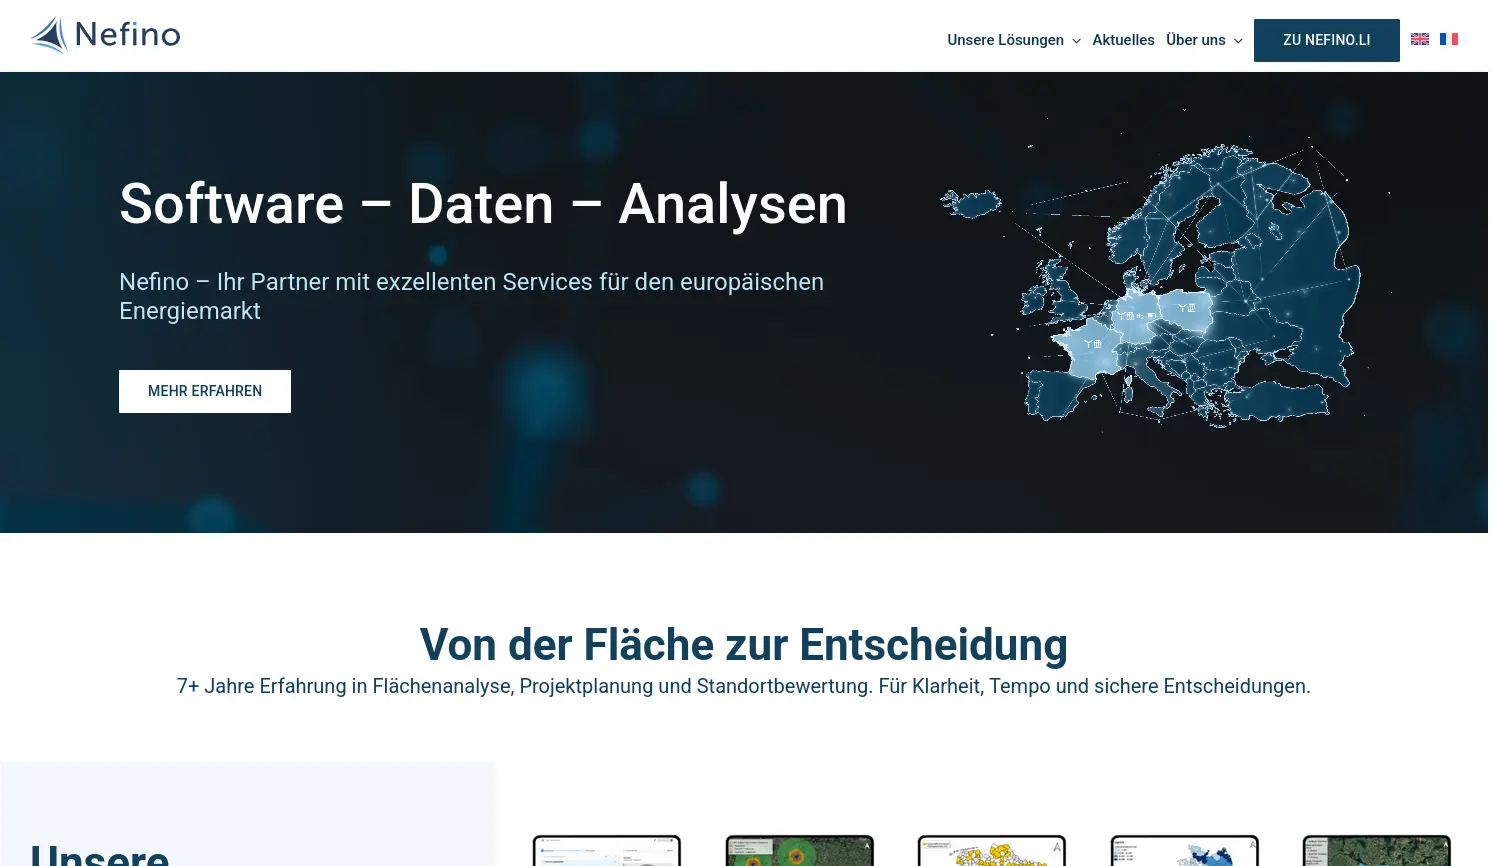The width and height of the screenshot is (1500, 866).
Task: Open Aktuelles page
Action: tap(1123, 40)
